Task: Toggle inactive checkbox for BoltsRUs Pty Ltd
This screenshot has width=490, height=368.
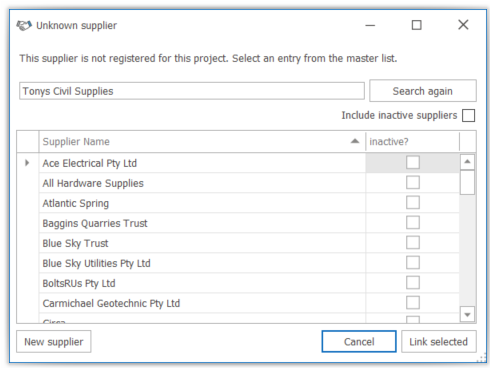Action: click(x=413, y=283)
